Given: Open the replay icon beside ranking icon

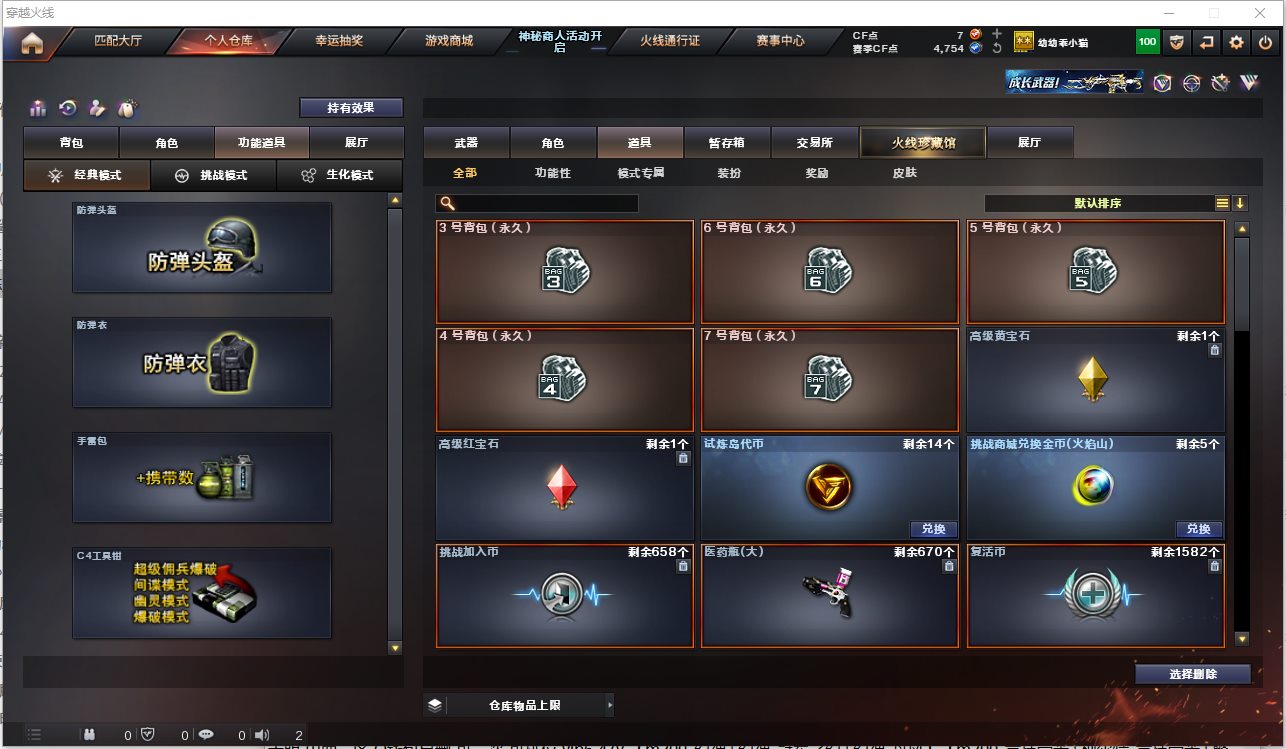Looking at the screenshot, I should click(68, 108).
